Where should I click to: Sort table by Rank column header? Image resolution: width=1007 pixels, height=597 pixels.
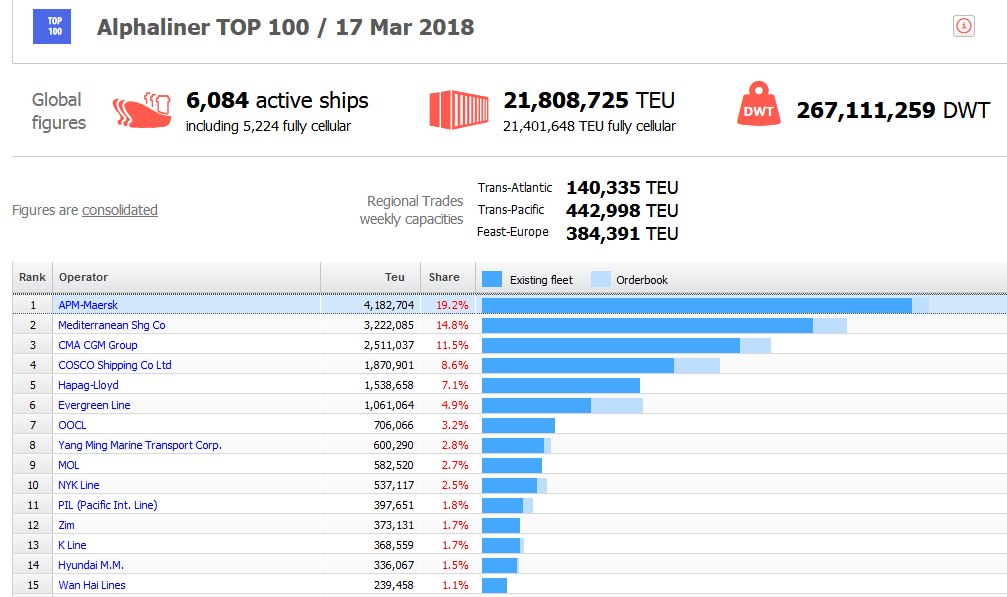[x=32, y=277]
